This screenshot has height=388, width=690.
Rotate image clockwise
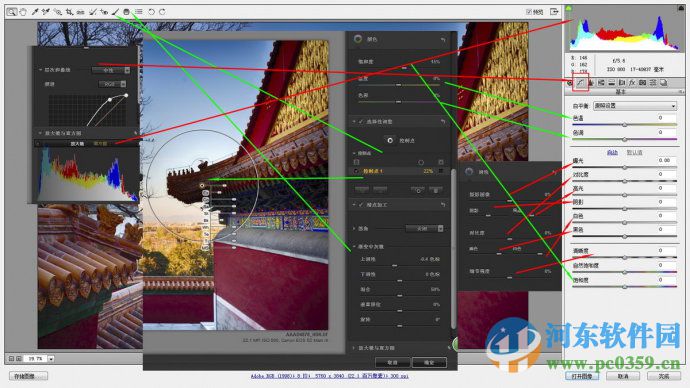(162, 12)
